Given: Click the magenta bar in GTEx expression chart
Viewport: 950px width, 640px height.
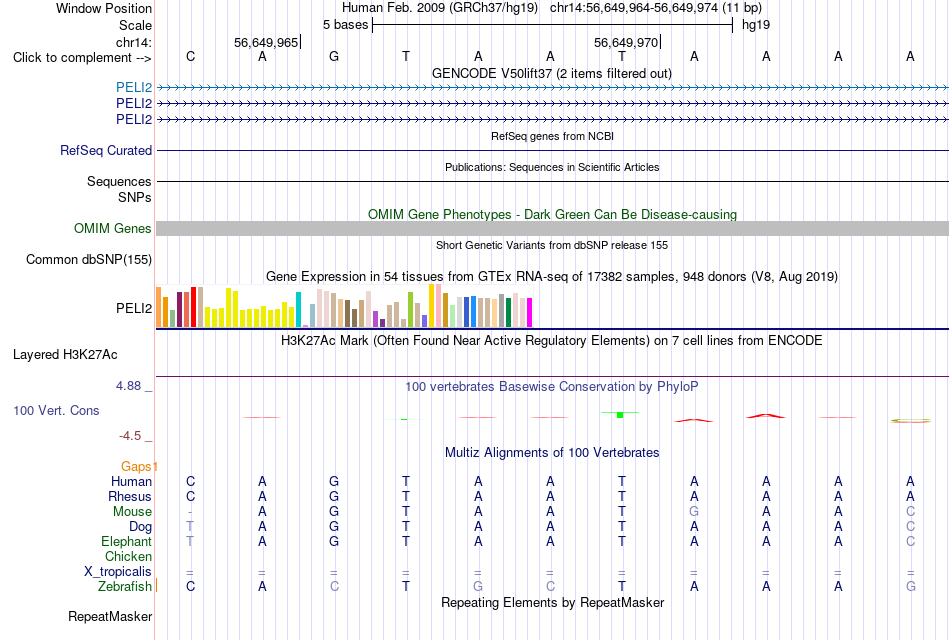Looking at the screenshot, I should coord(530,312).
